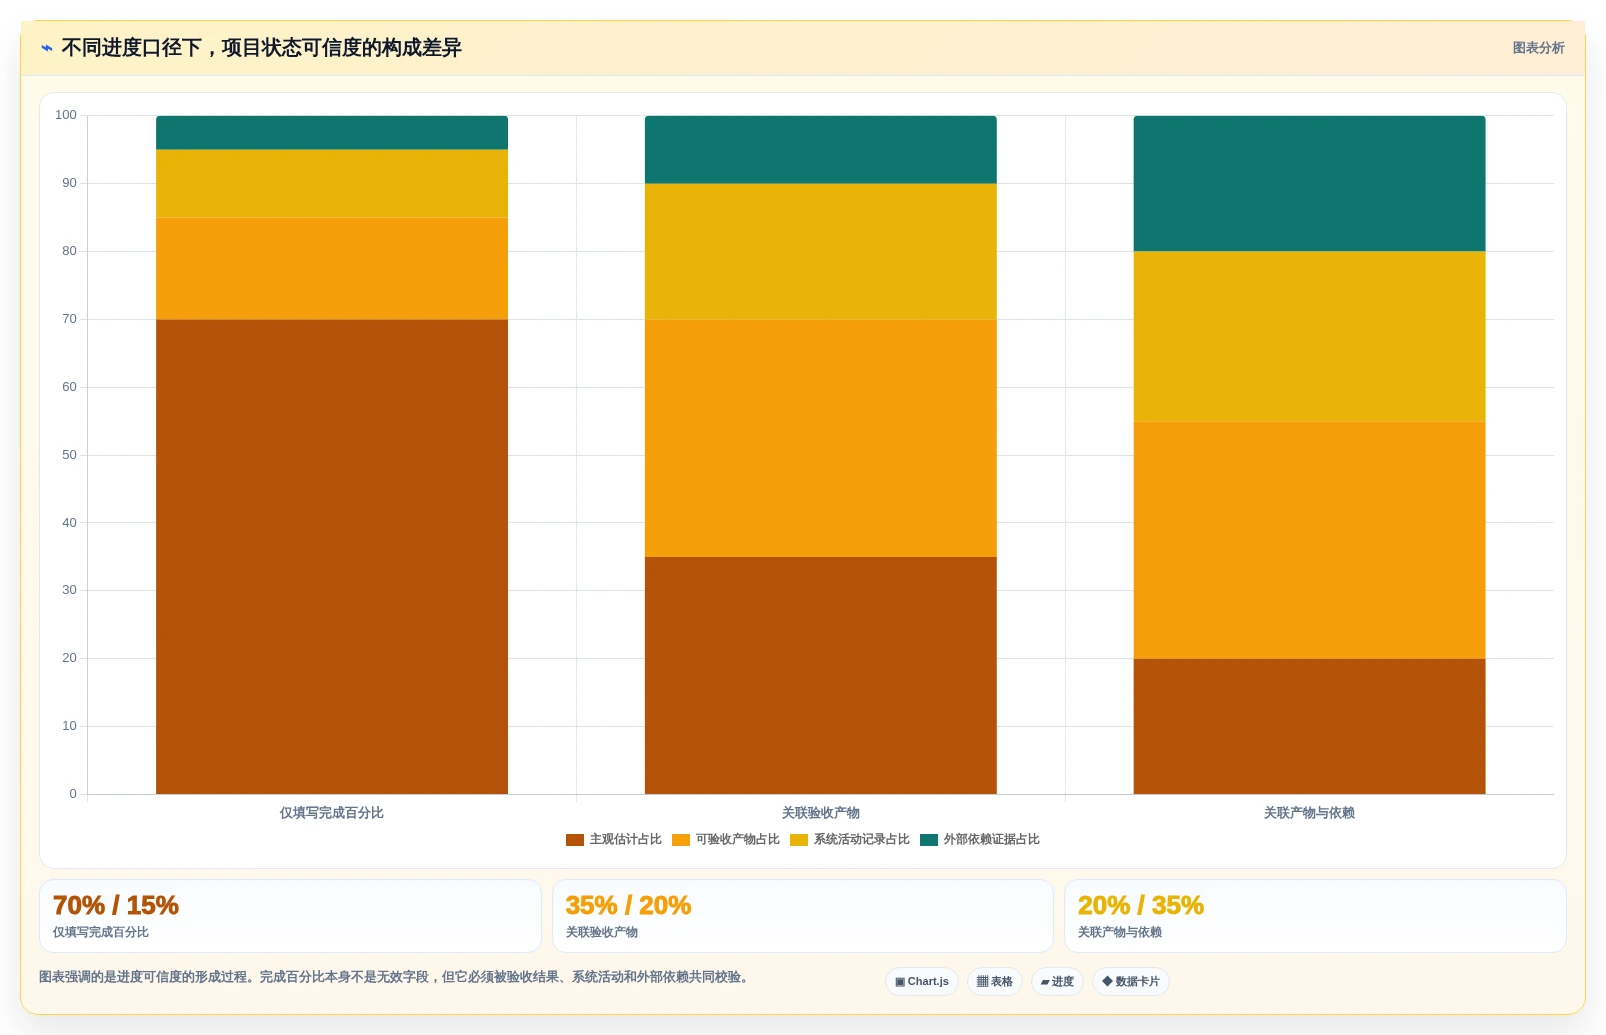Toggle the 可验收产物占比 legend item

click(x=726, y=840)
